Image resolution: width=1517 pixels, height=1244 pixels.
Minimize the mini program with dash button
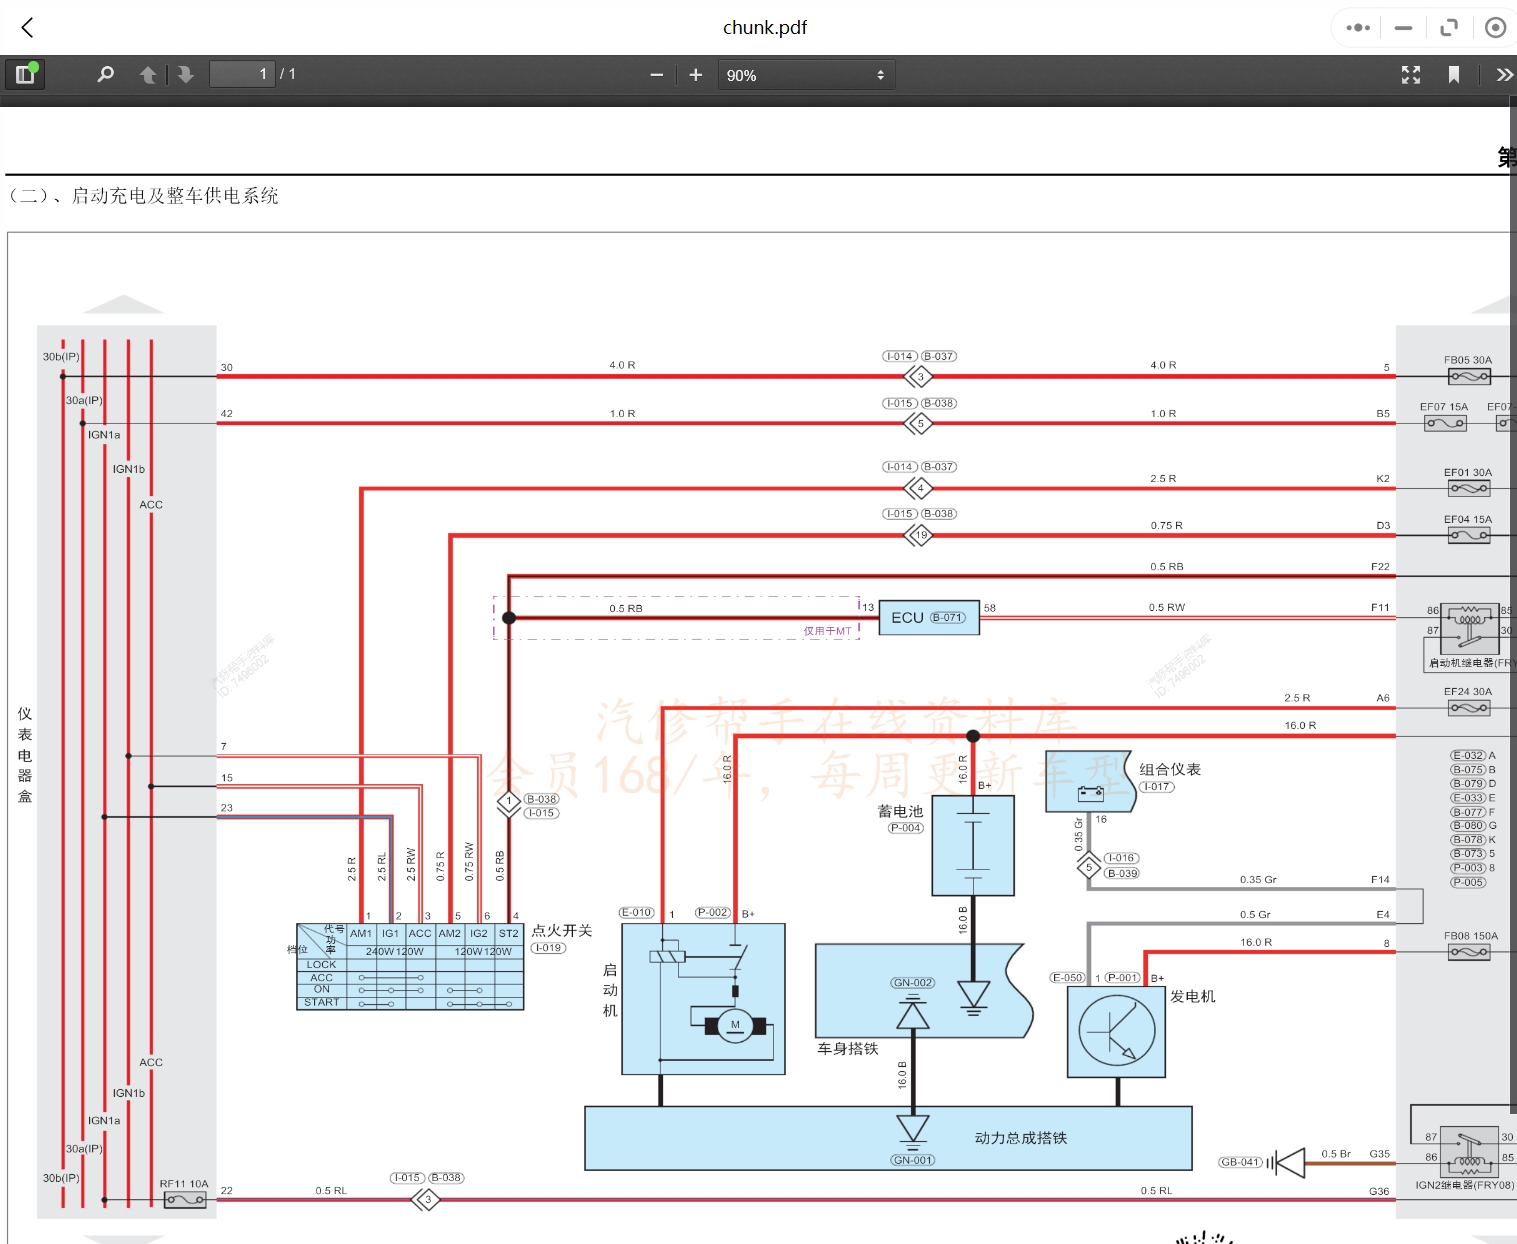tap(1404, 28)
